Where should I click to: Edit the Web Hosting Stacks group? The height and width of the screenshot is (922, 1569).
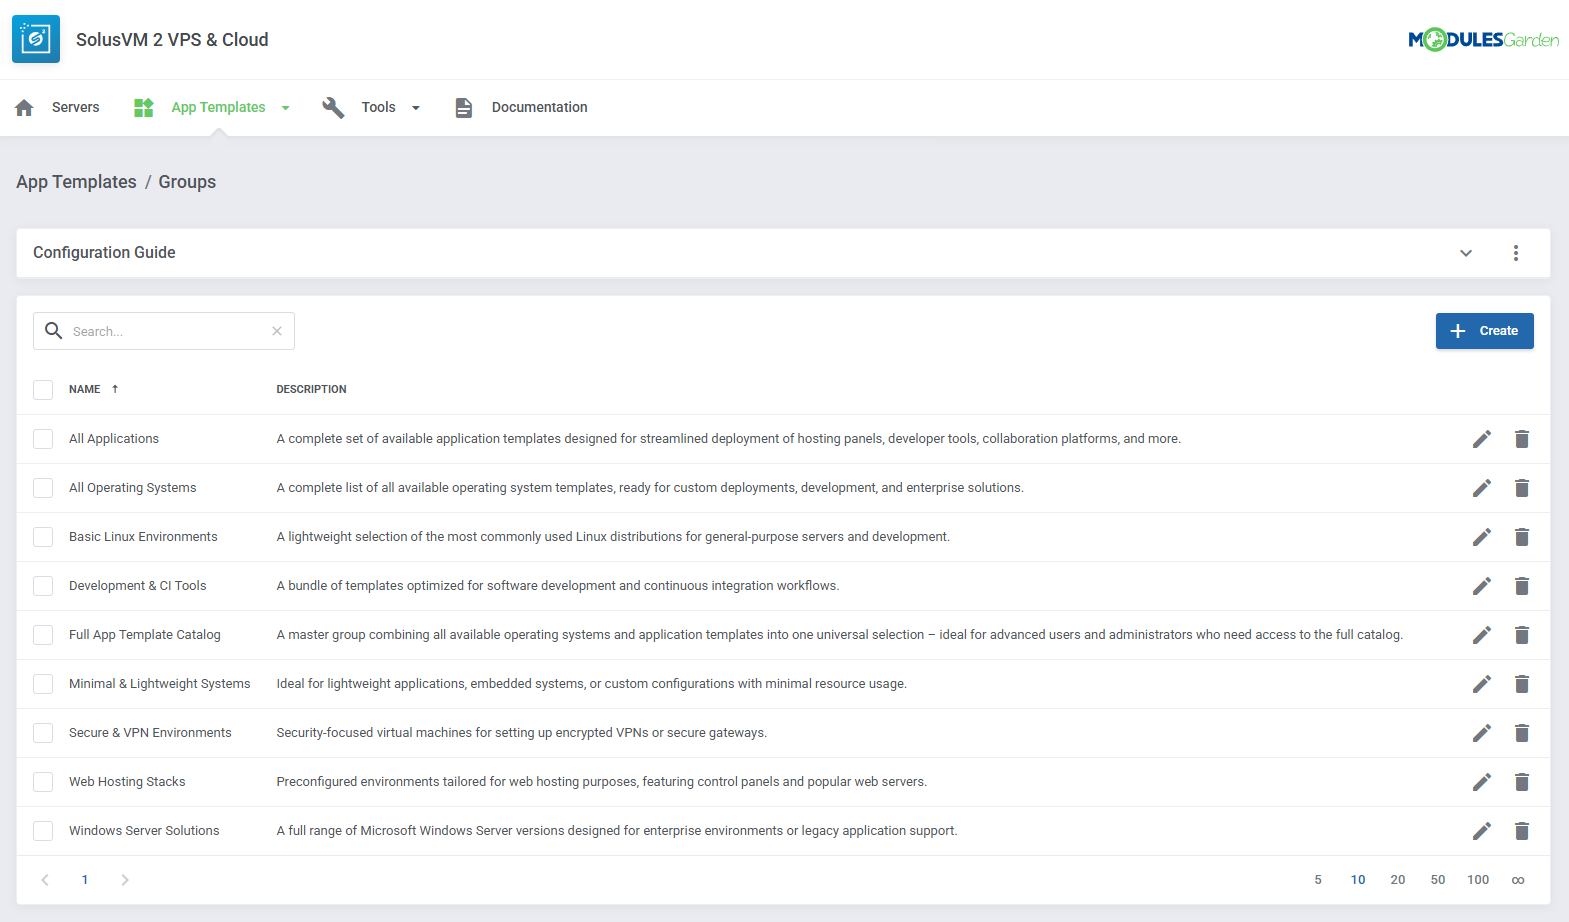[x=1482, y=782]
